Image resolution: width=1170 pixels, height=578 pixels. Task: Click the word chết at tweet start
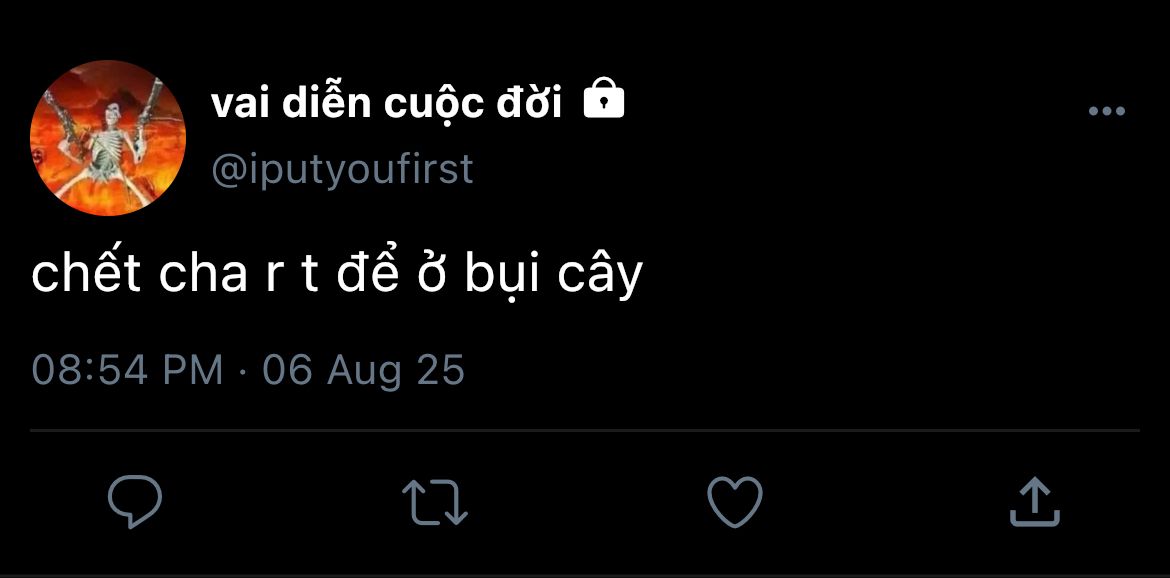87,273
